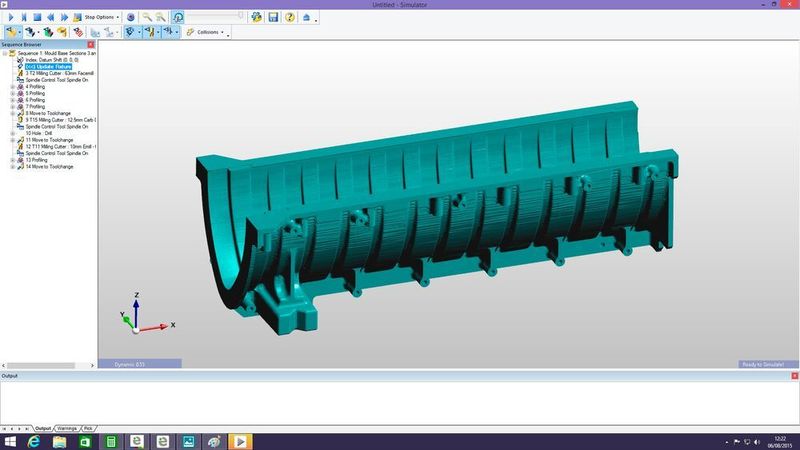The width and height of the screenshot is (800, 450).
Task: Collapse the Sequence 1 Mould Base tree node
Action: [5, 54]
